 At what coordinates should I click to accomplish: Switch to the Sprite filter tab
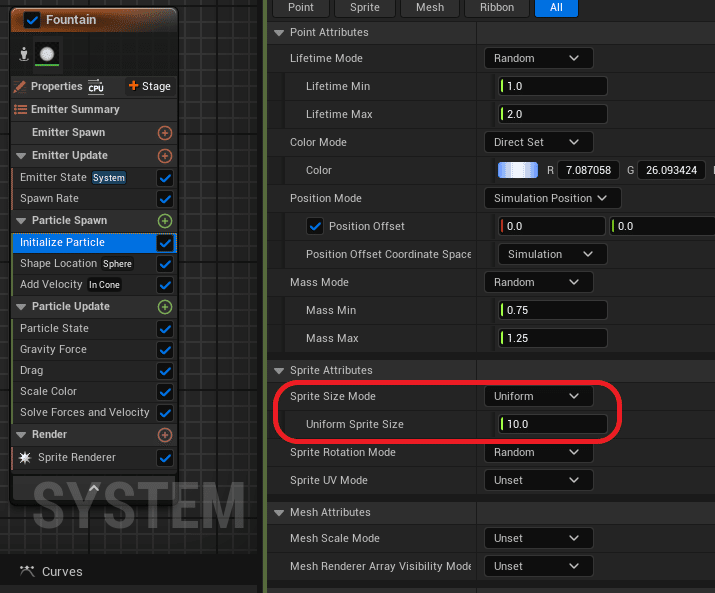[365, 8]
